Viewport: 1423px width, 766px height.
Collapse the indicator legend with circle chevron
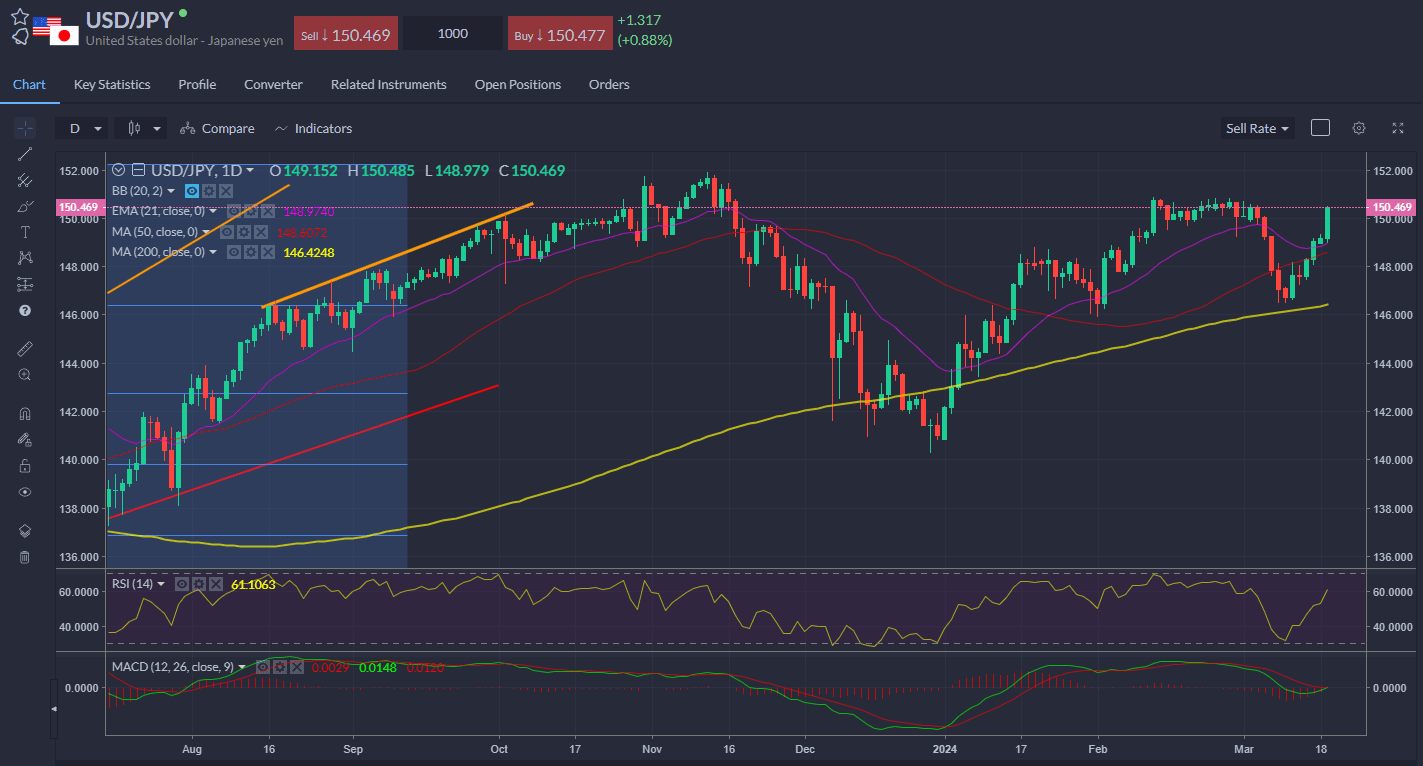[118, 170]
